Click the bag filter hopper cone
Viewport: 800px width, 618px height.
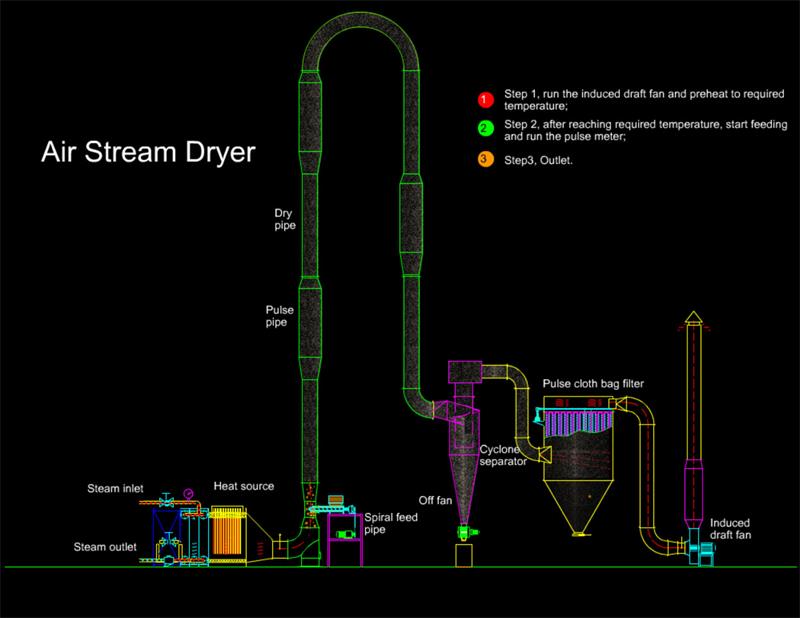(x=582, y=505)
